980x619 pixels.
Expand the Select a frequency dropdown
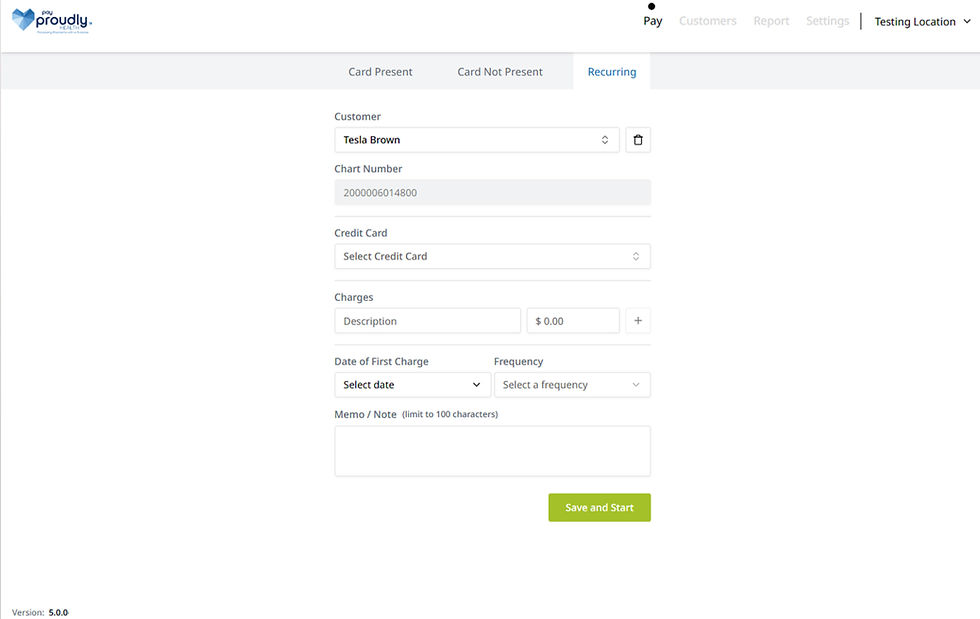pyautogui.click(x=572, y=385)
